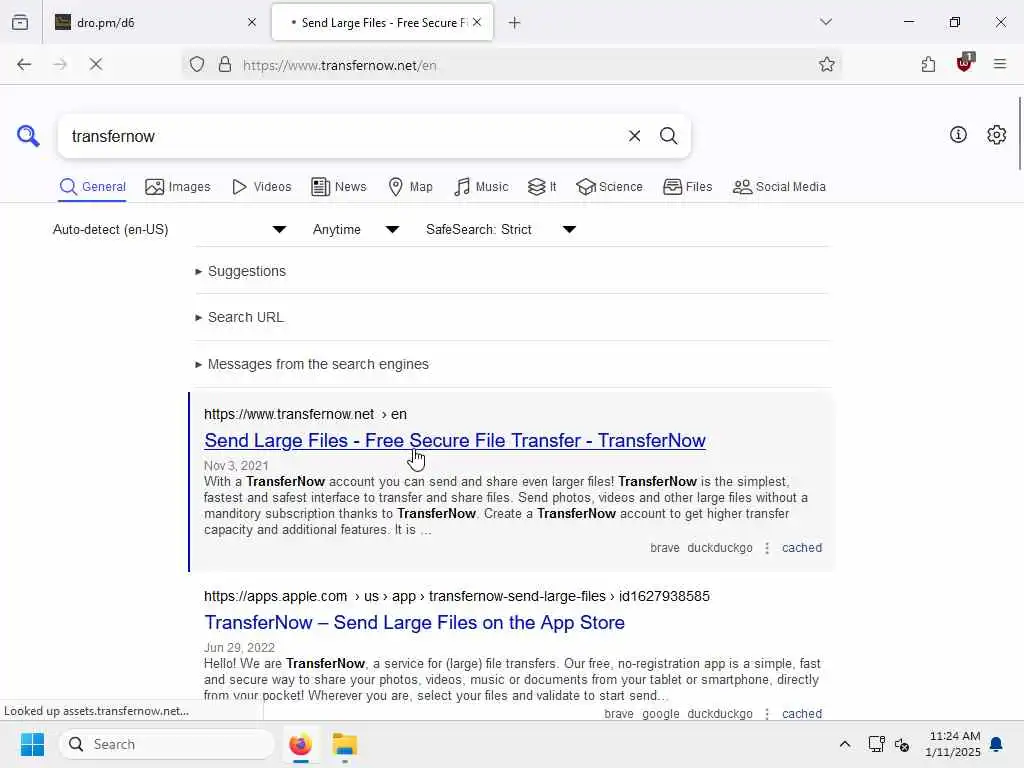Open the muted volume tray icon
The image size is (1024, 768).
point(902,744)
